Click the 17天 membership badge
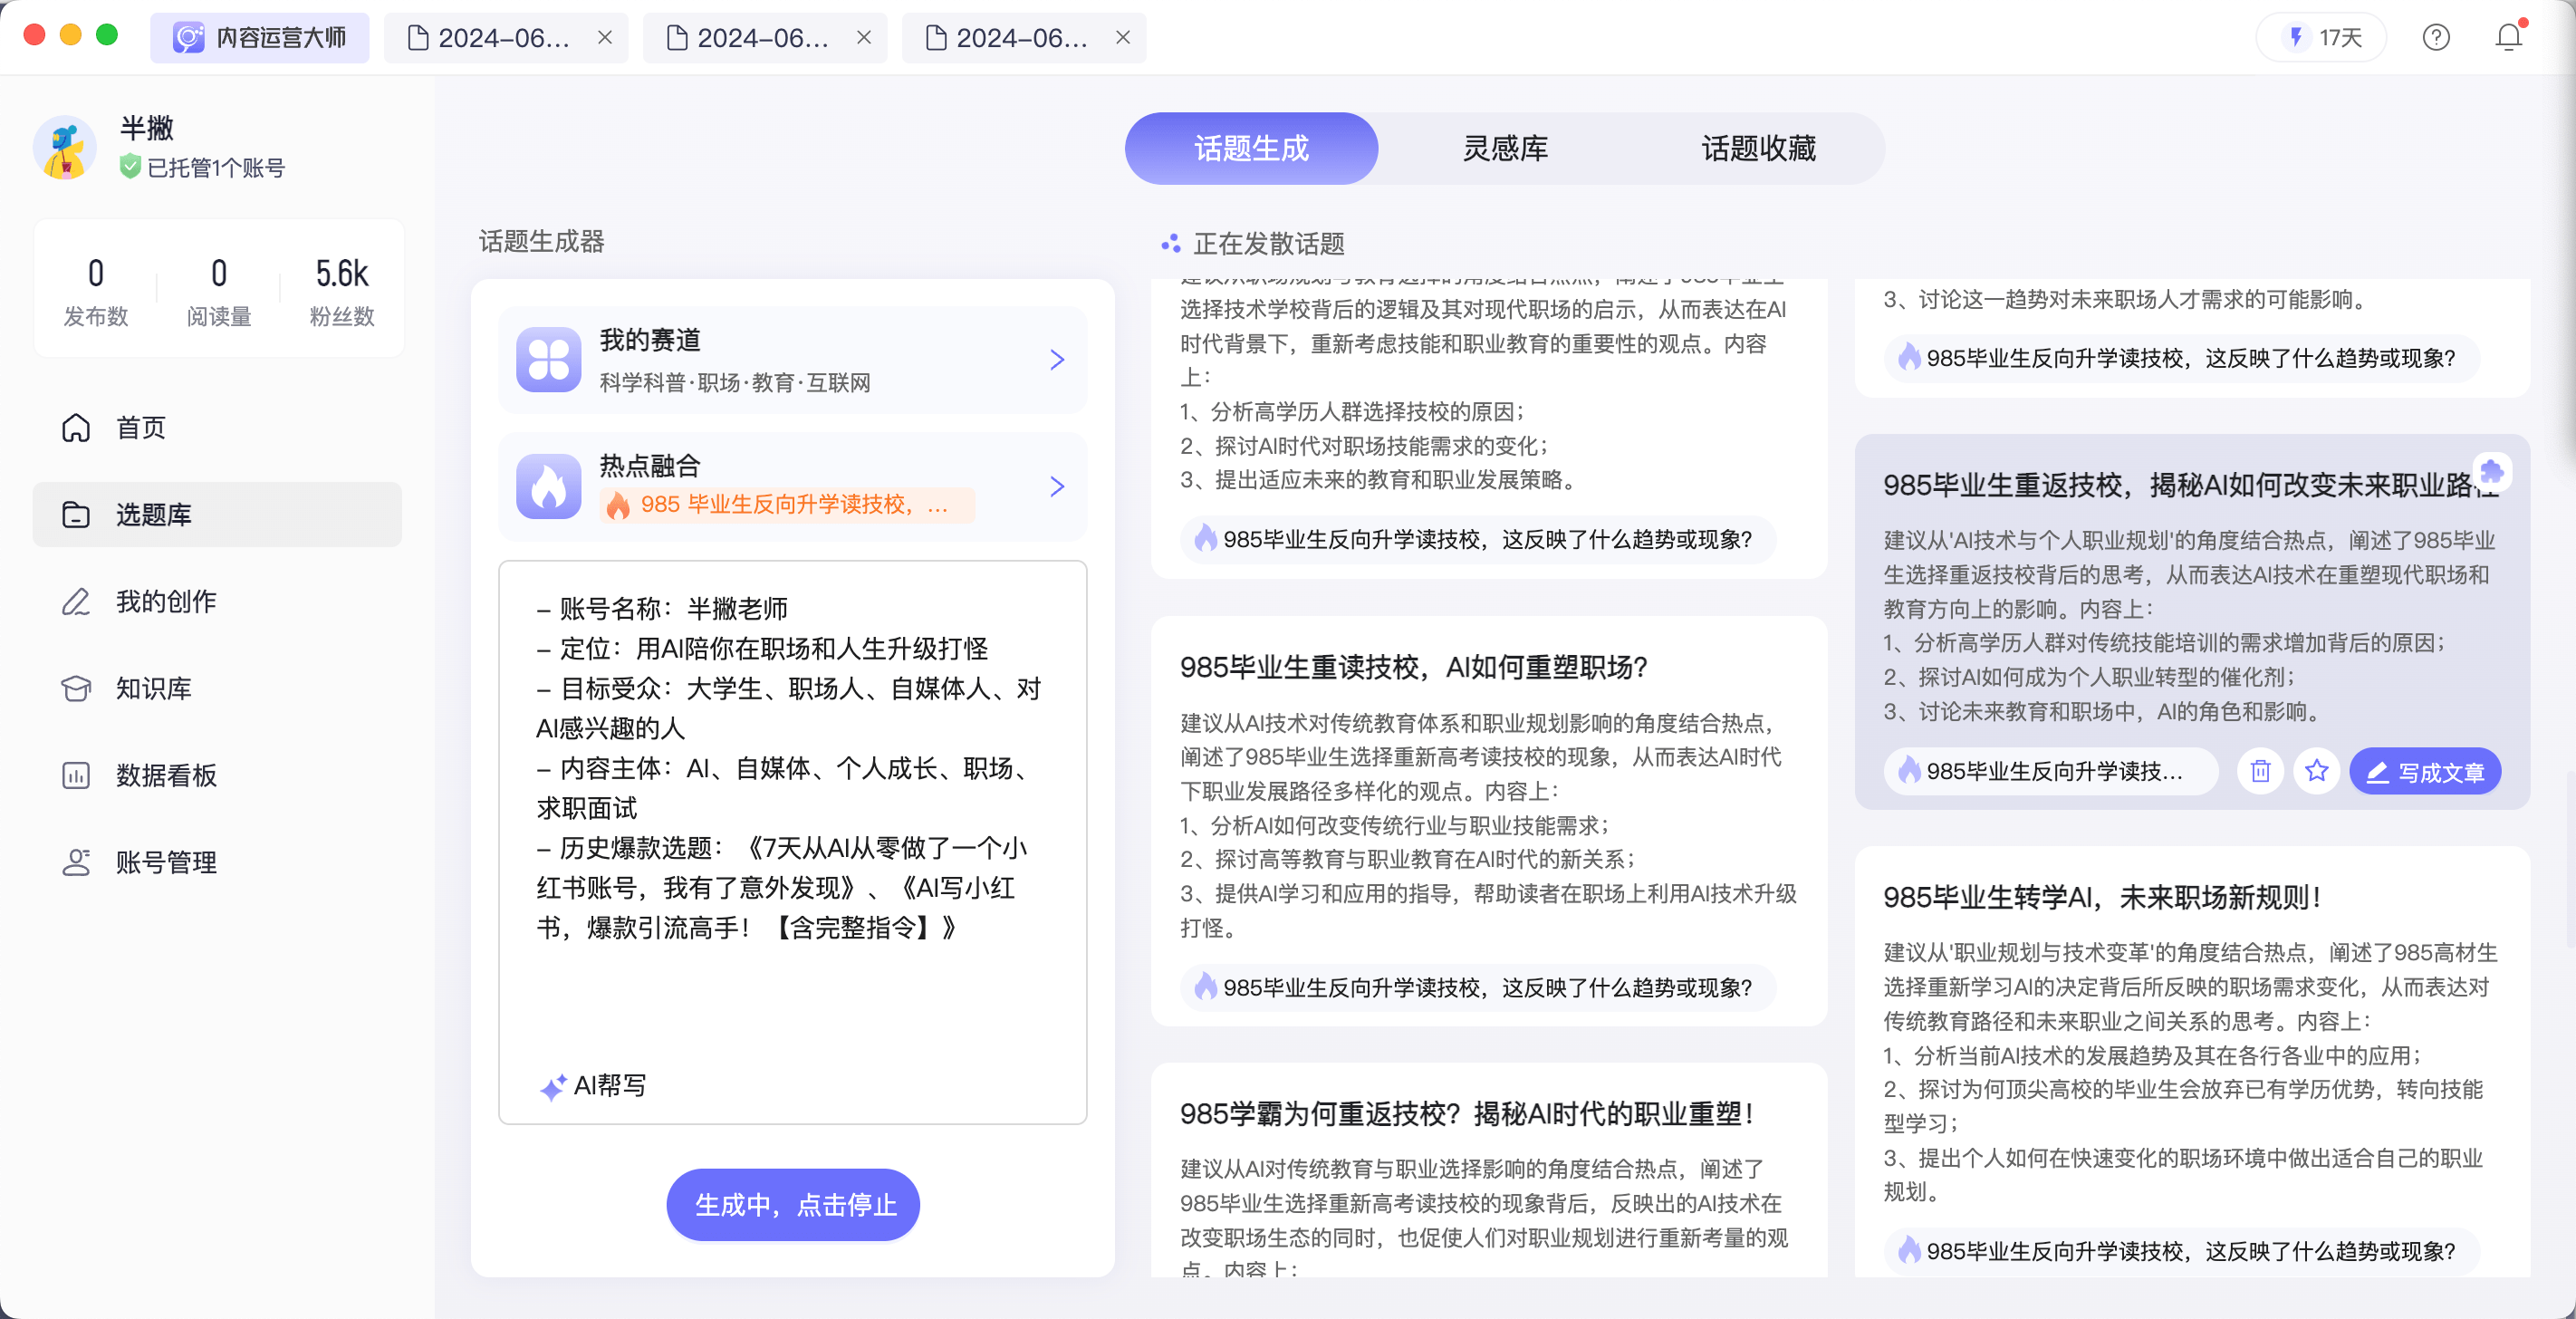The width and height of the screenshot is (2576, 1319). [x=2322, y=38]
